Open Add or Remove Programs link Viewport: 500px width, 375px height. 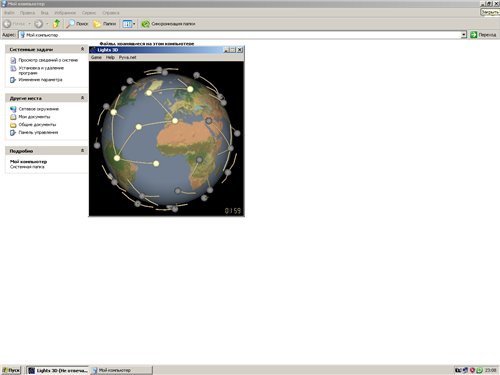[41, 70]
